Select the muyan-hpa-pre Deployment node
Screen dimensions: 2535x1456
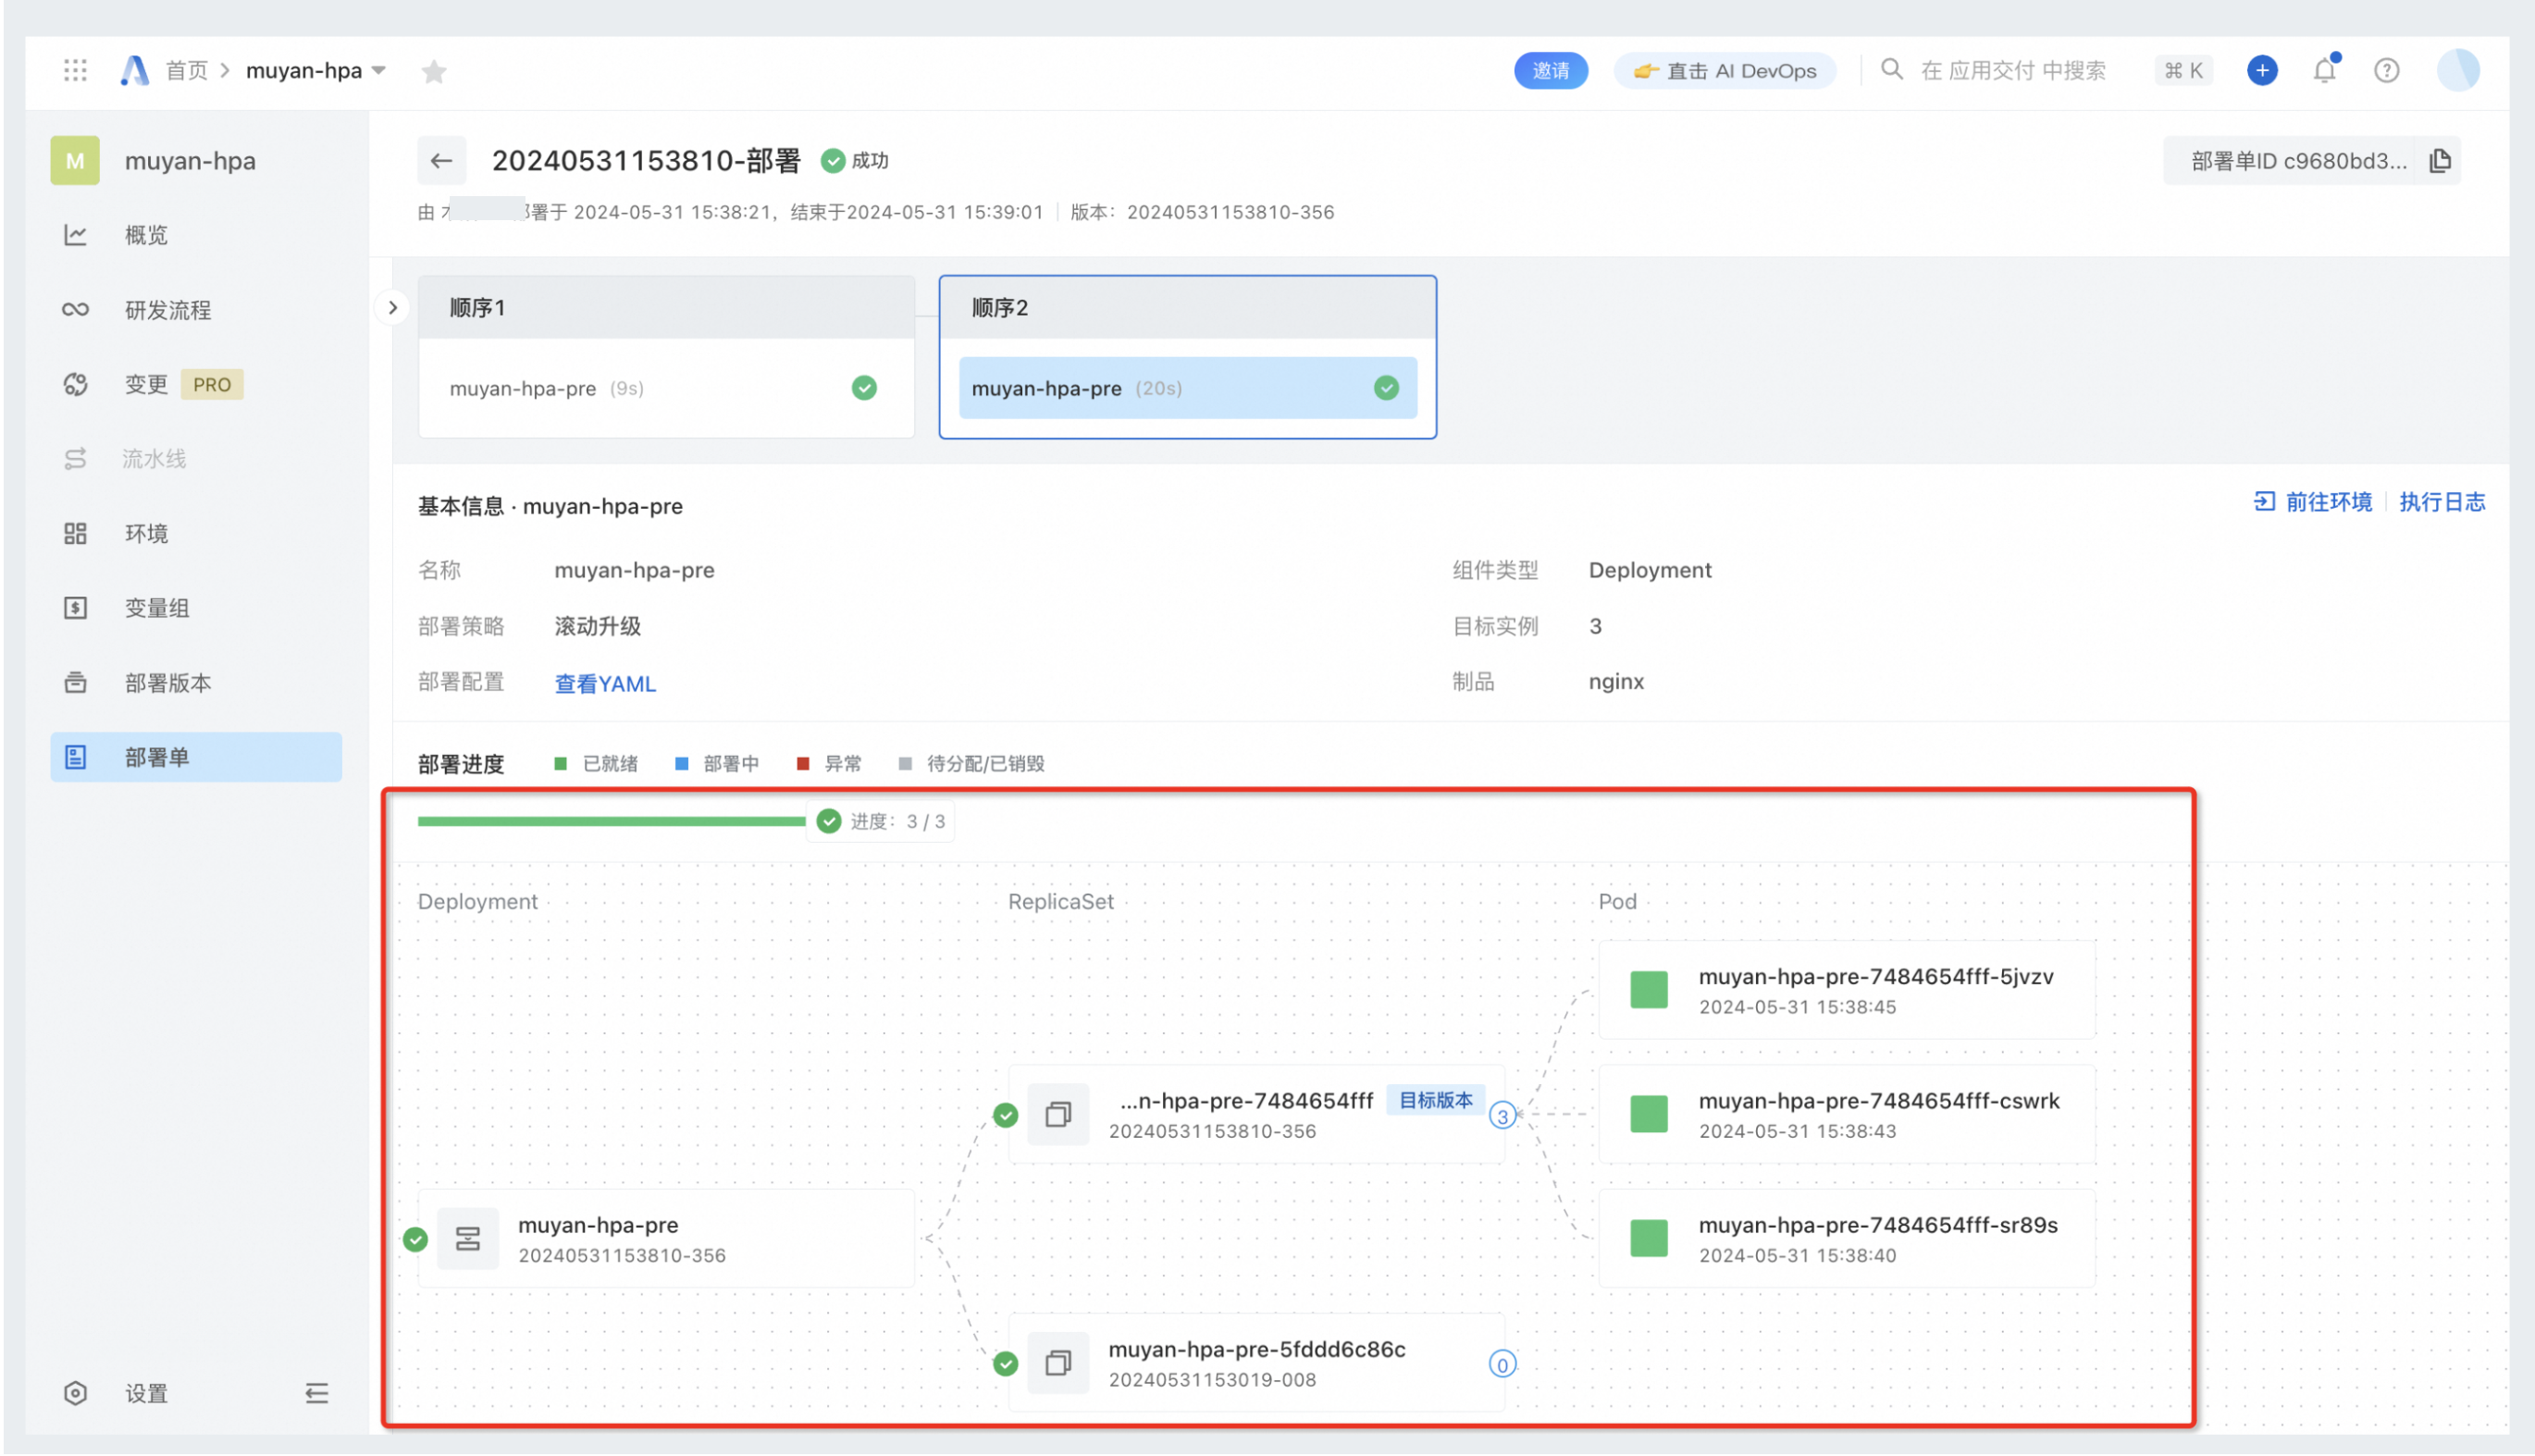[x=666, y=1239]
